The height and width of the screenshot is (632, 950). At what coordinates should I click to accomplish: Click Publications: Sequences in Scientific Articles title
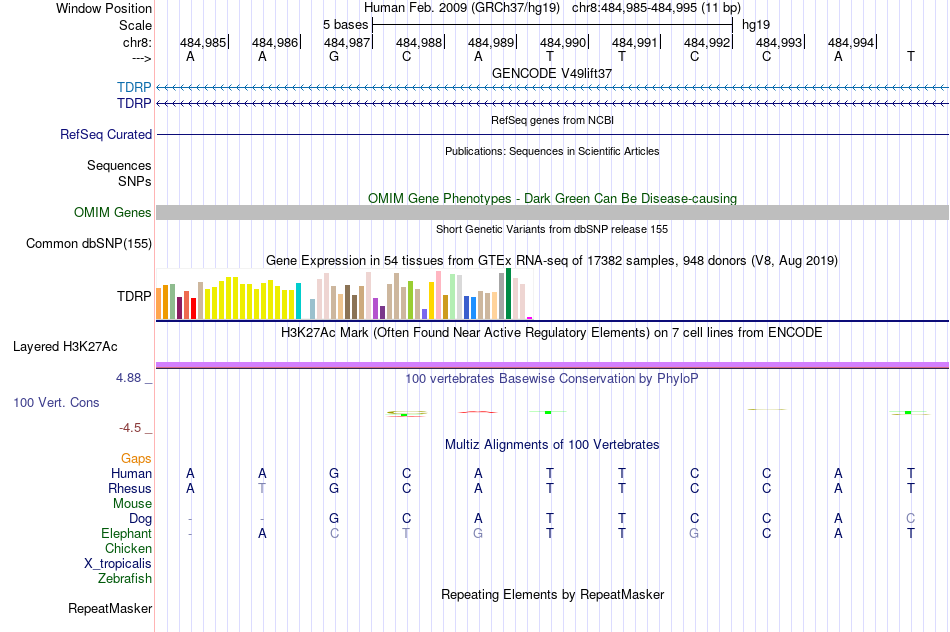point(552,151)
